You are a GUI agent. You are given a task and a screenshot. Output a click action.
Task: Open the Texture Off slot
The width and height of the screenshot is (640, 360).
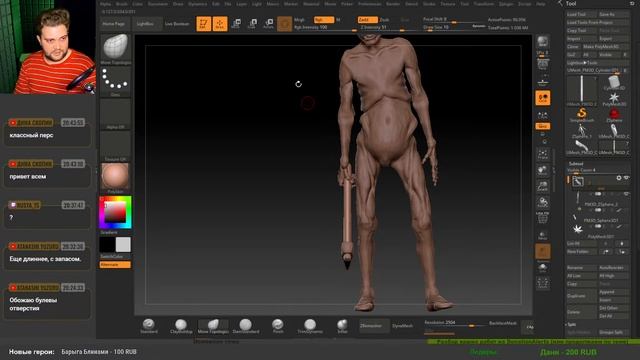point(116,146)
